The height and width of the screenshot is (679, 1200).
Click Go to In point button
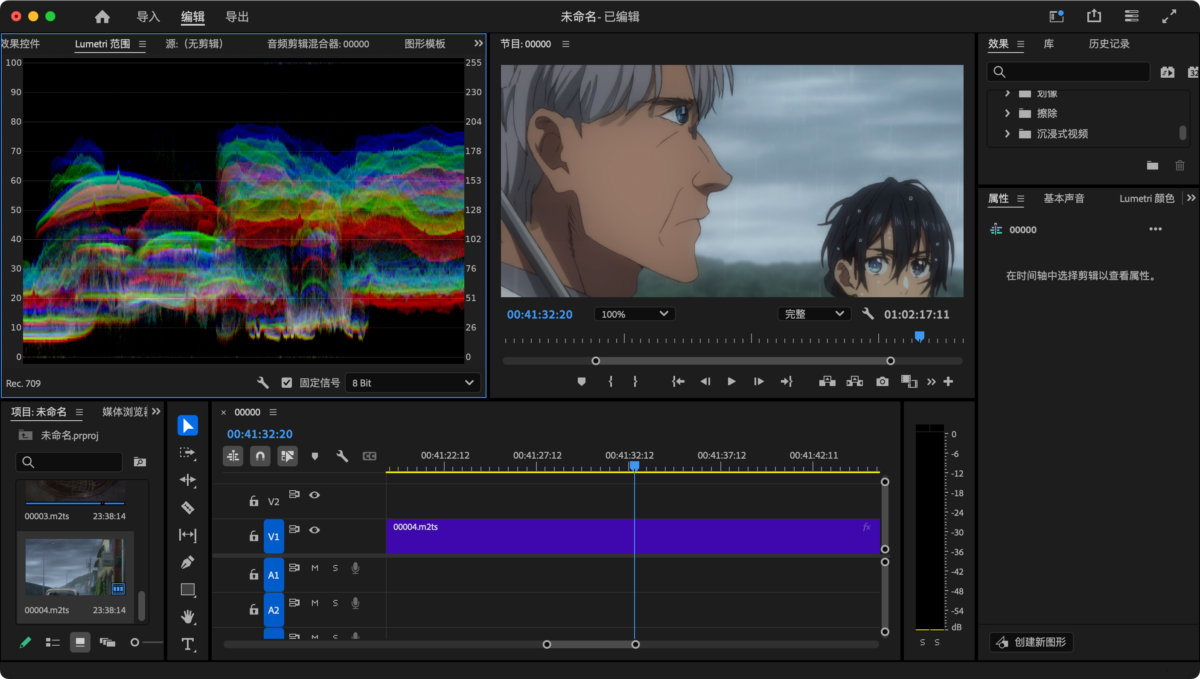tap(678, 381)
